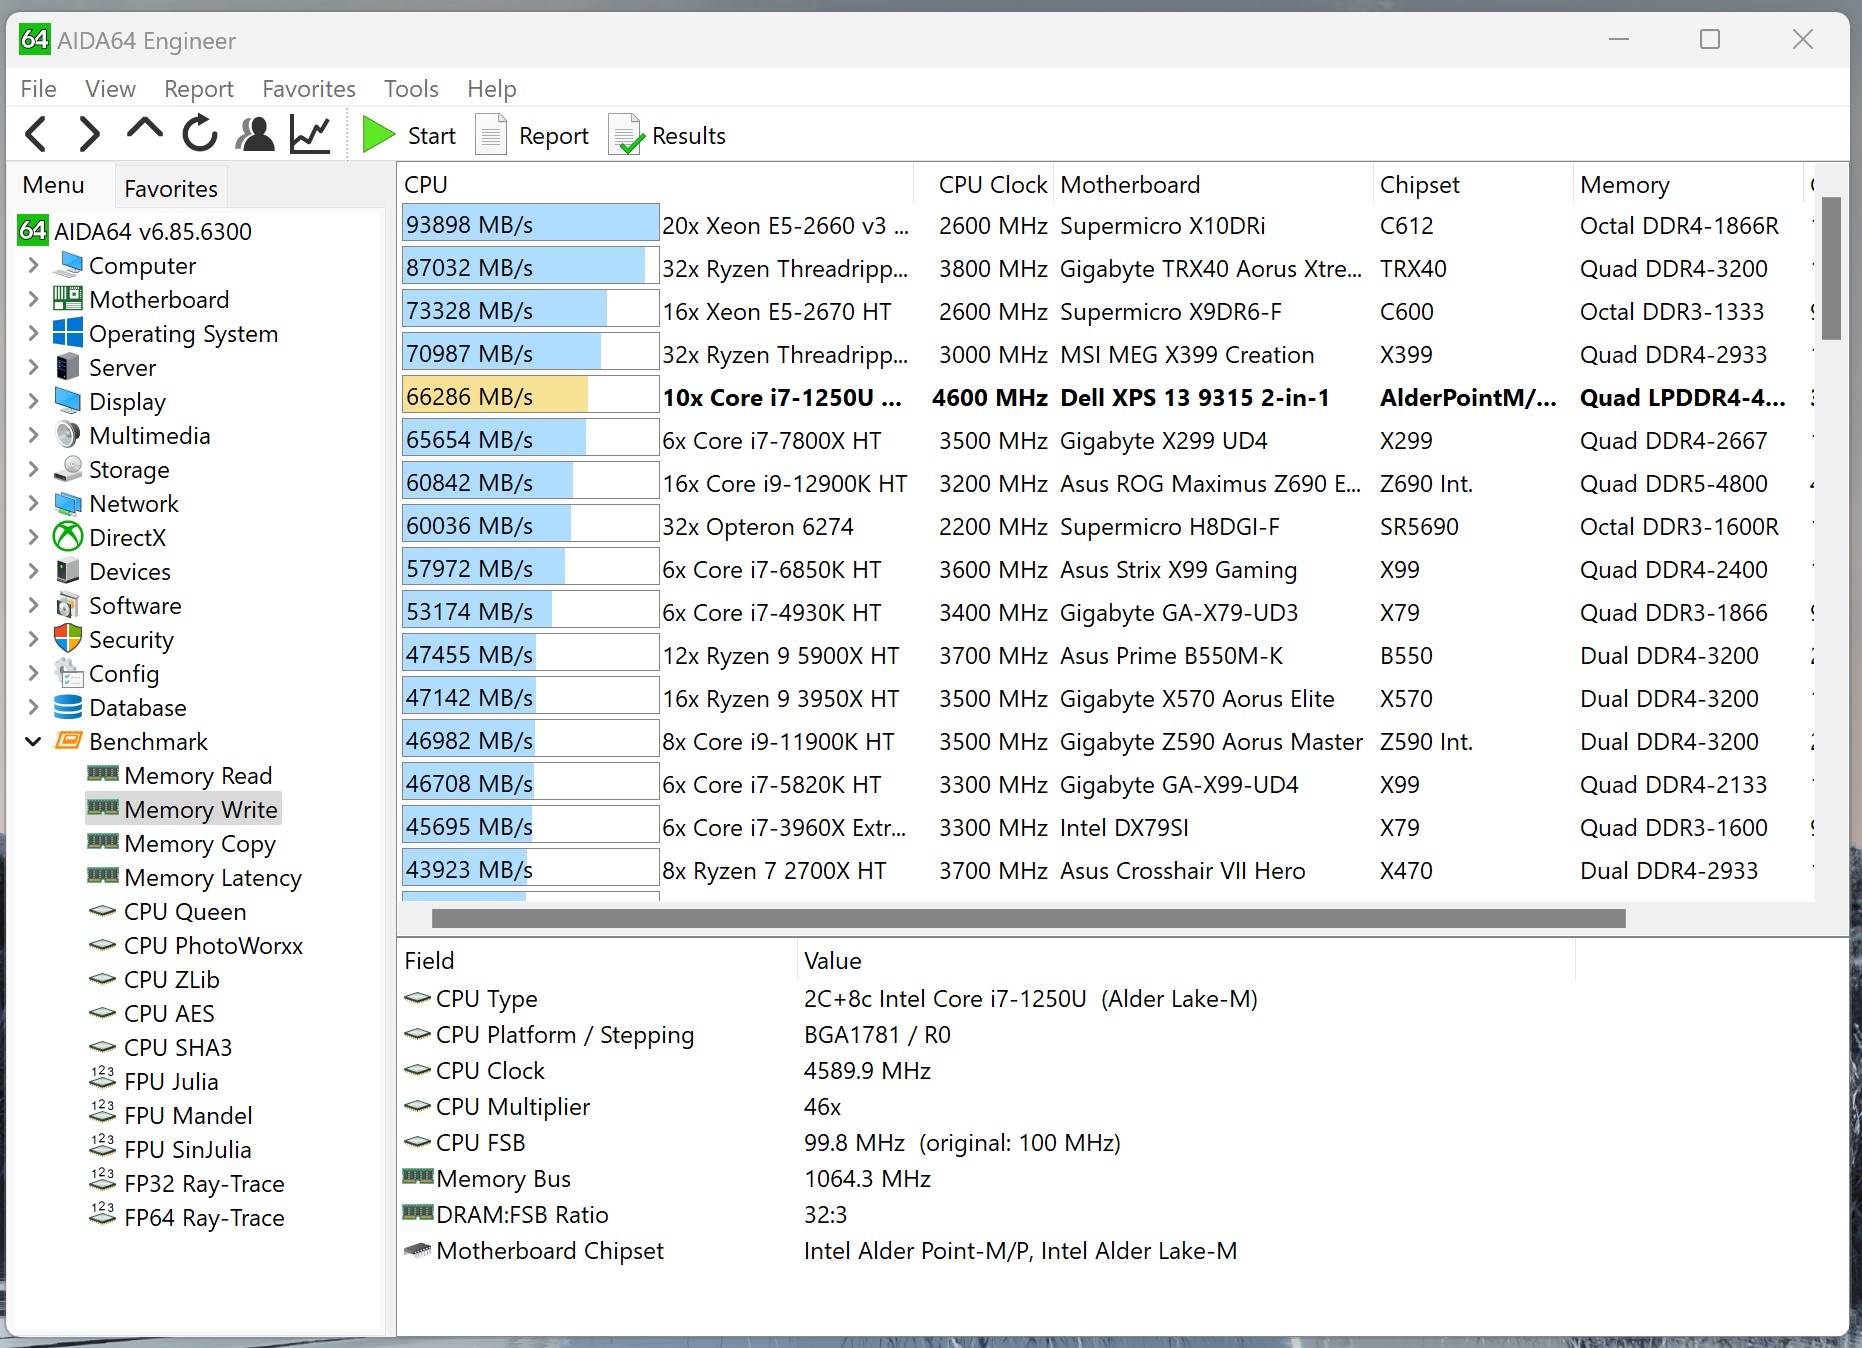Select the Devices icon in tree
1862x1348 pixels.
(68, 571)
